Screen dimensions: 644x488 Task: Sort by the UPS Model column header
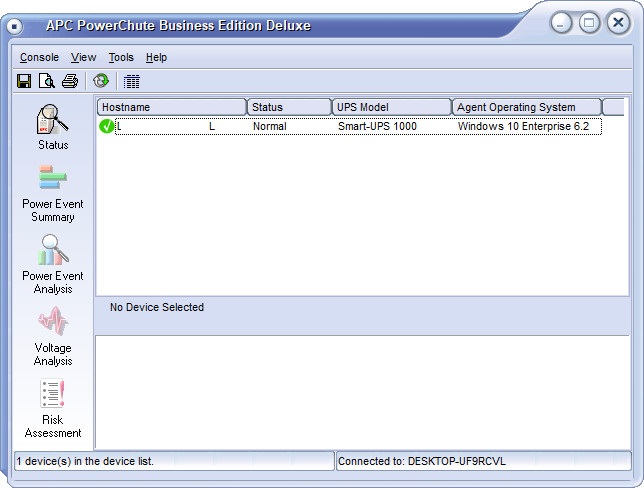[x=392, y=107]
